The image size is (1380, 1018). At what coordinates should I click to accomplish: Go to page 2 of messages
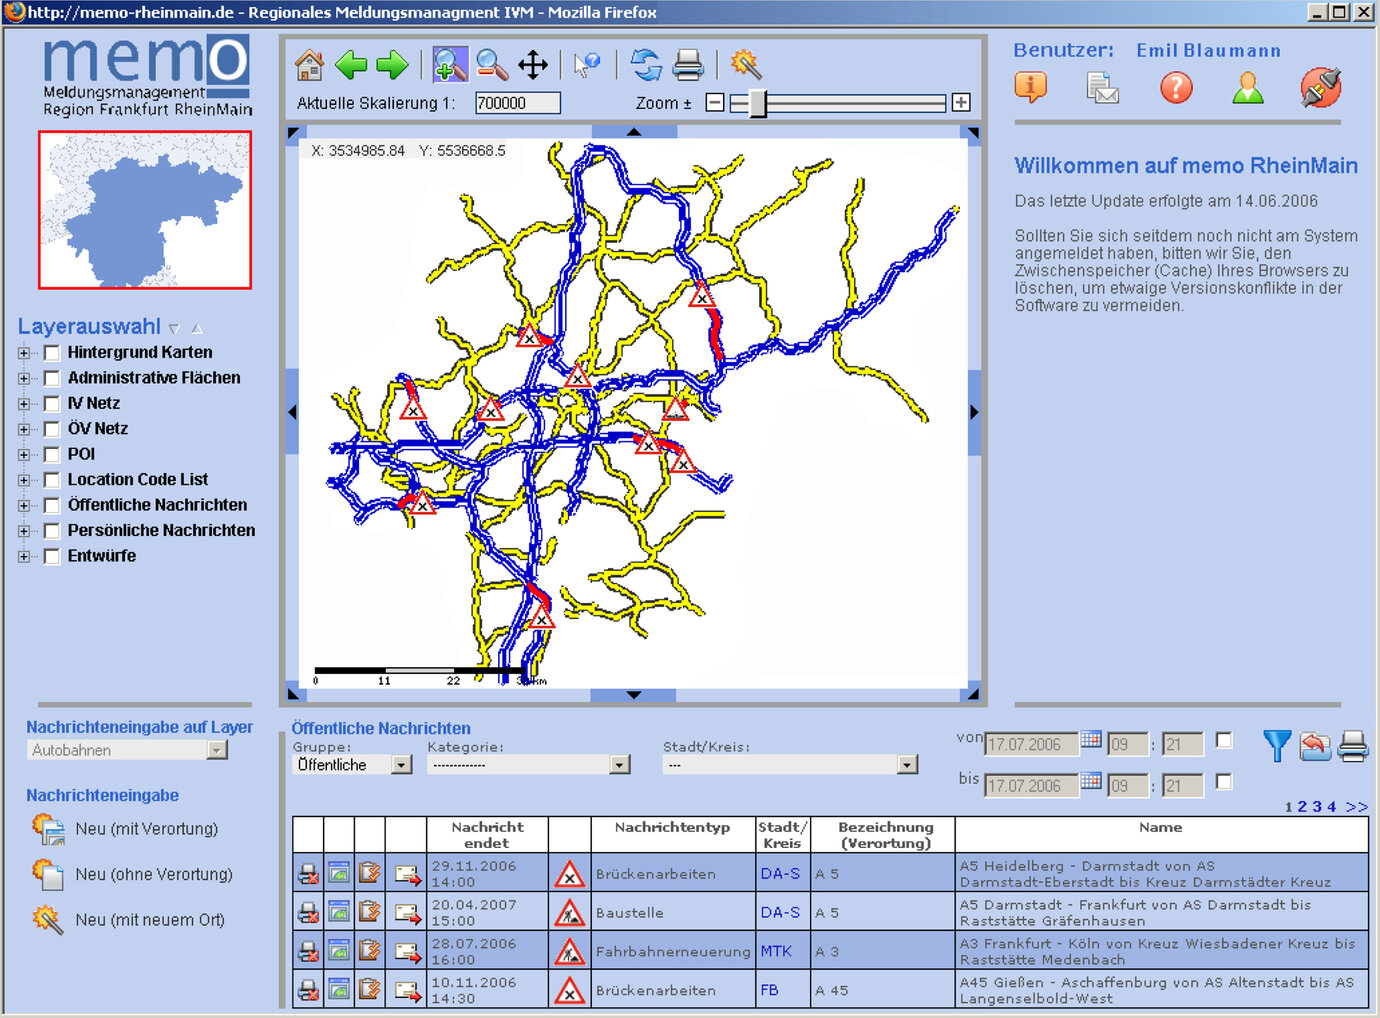coord(1302,807)
